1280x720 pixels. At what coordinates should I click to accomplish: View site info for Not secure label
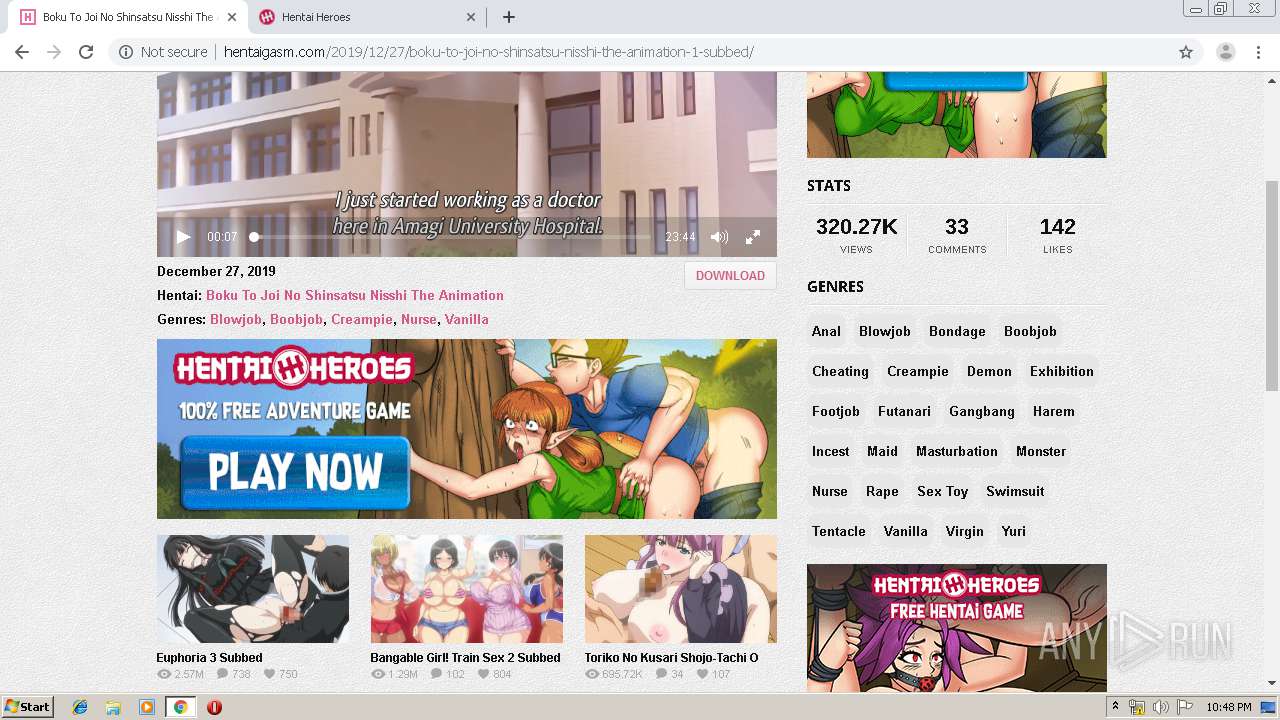[x=163, y=52]
